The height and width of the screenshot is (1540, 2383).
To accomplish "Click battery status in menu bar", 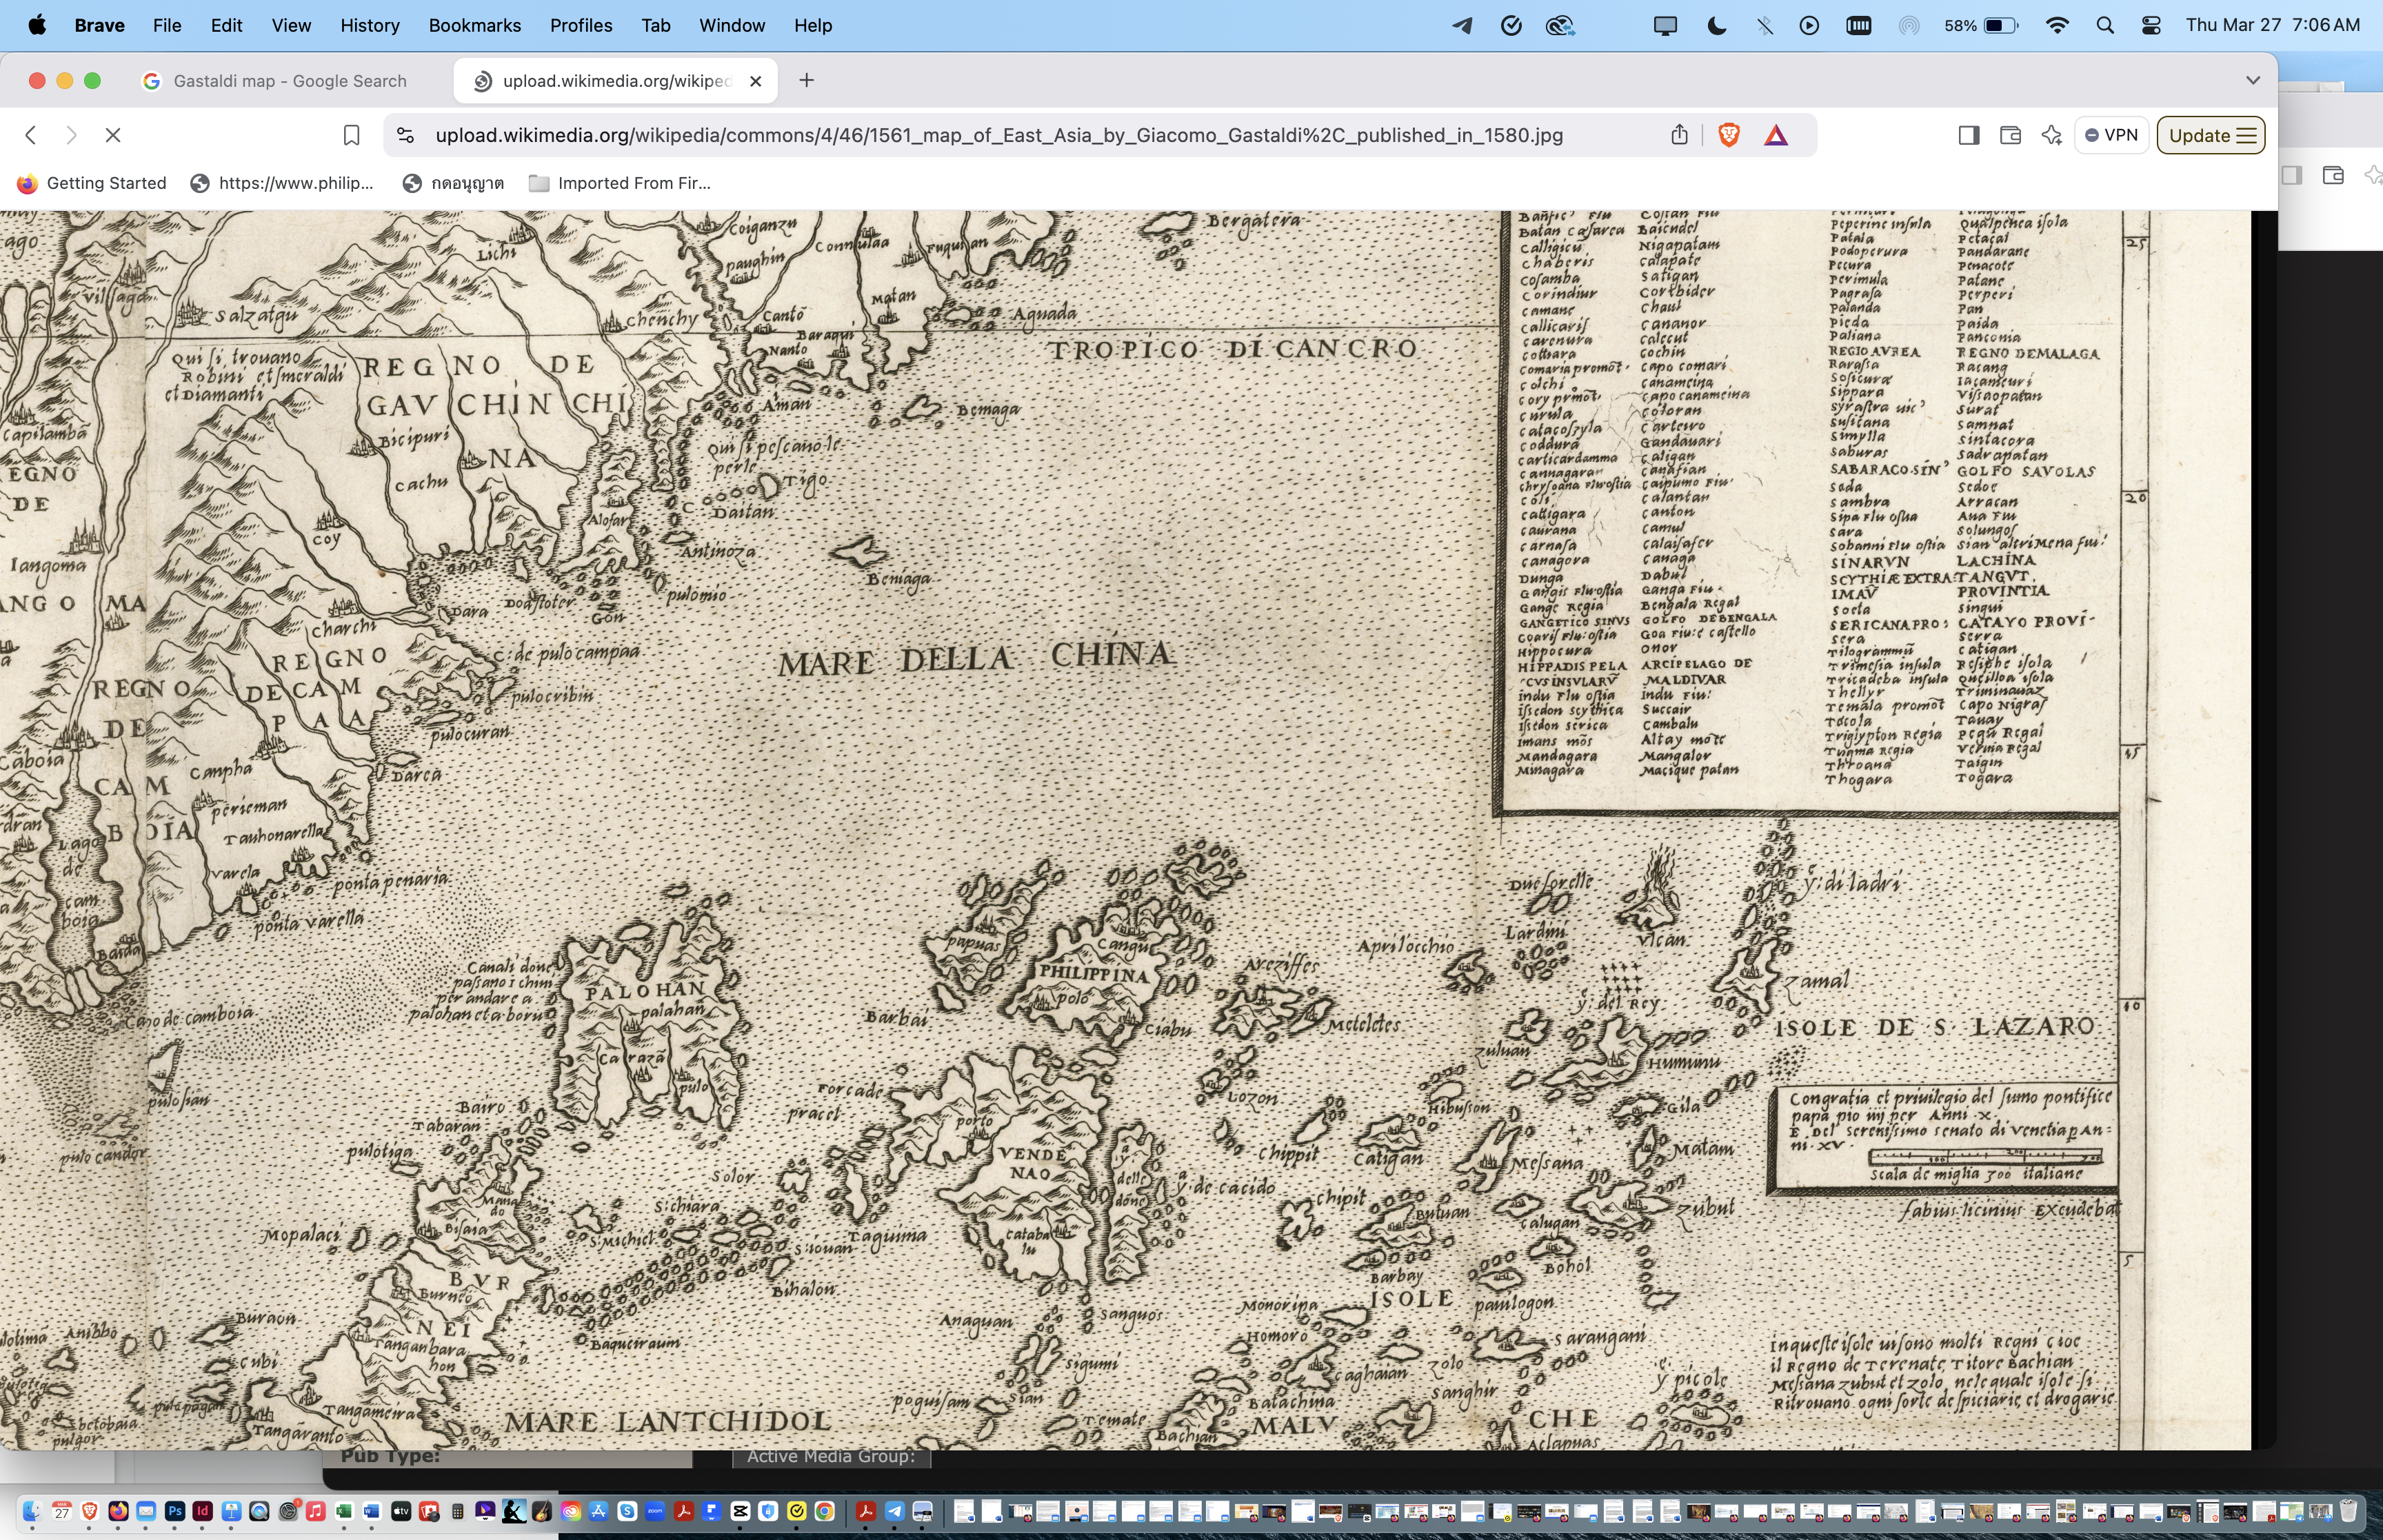I will [1981, 25].
